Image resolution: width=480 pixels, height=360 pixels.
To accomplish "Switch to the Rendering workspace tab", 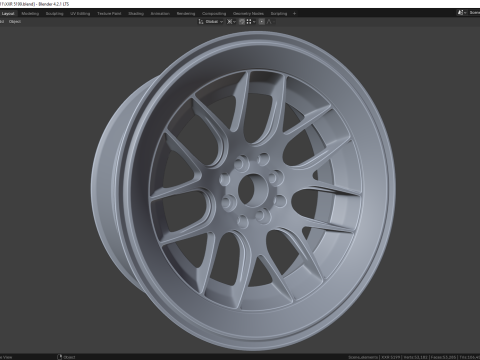I will (186, 13).
